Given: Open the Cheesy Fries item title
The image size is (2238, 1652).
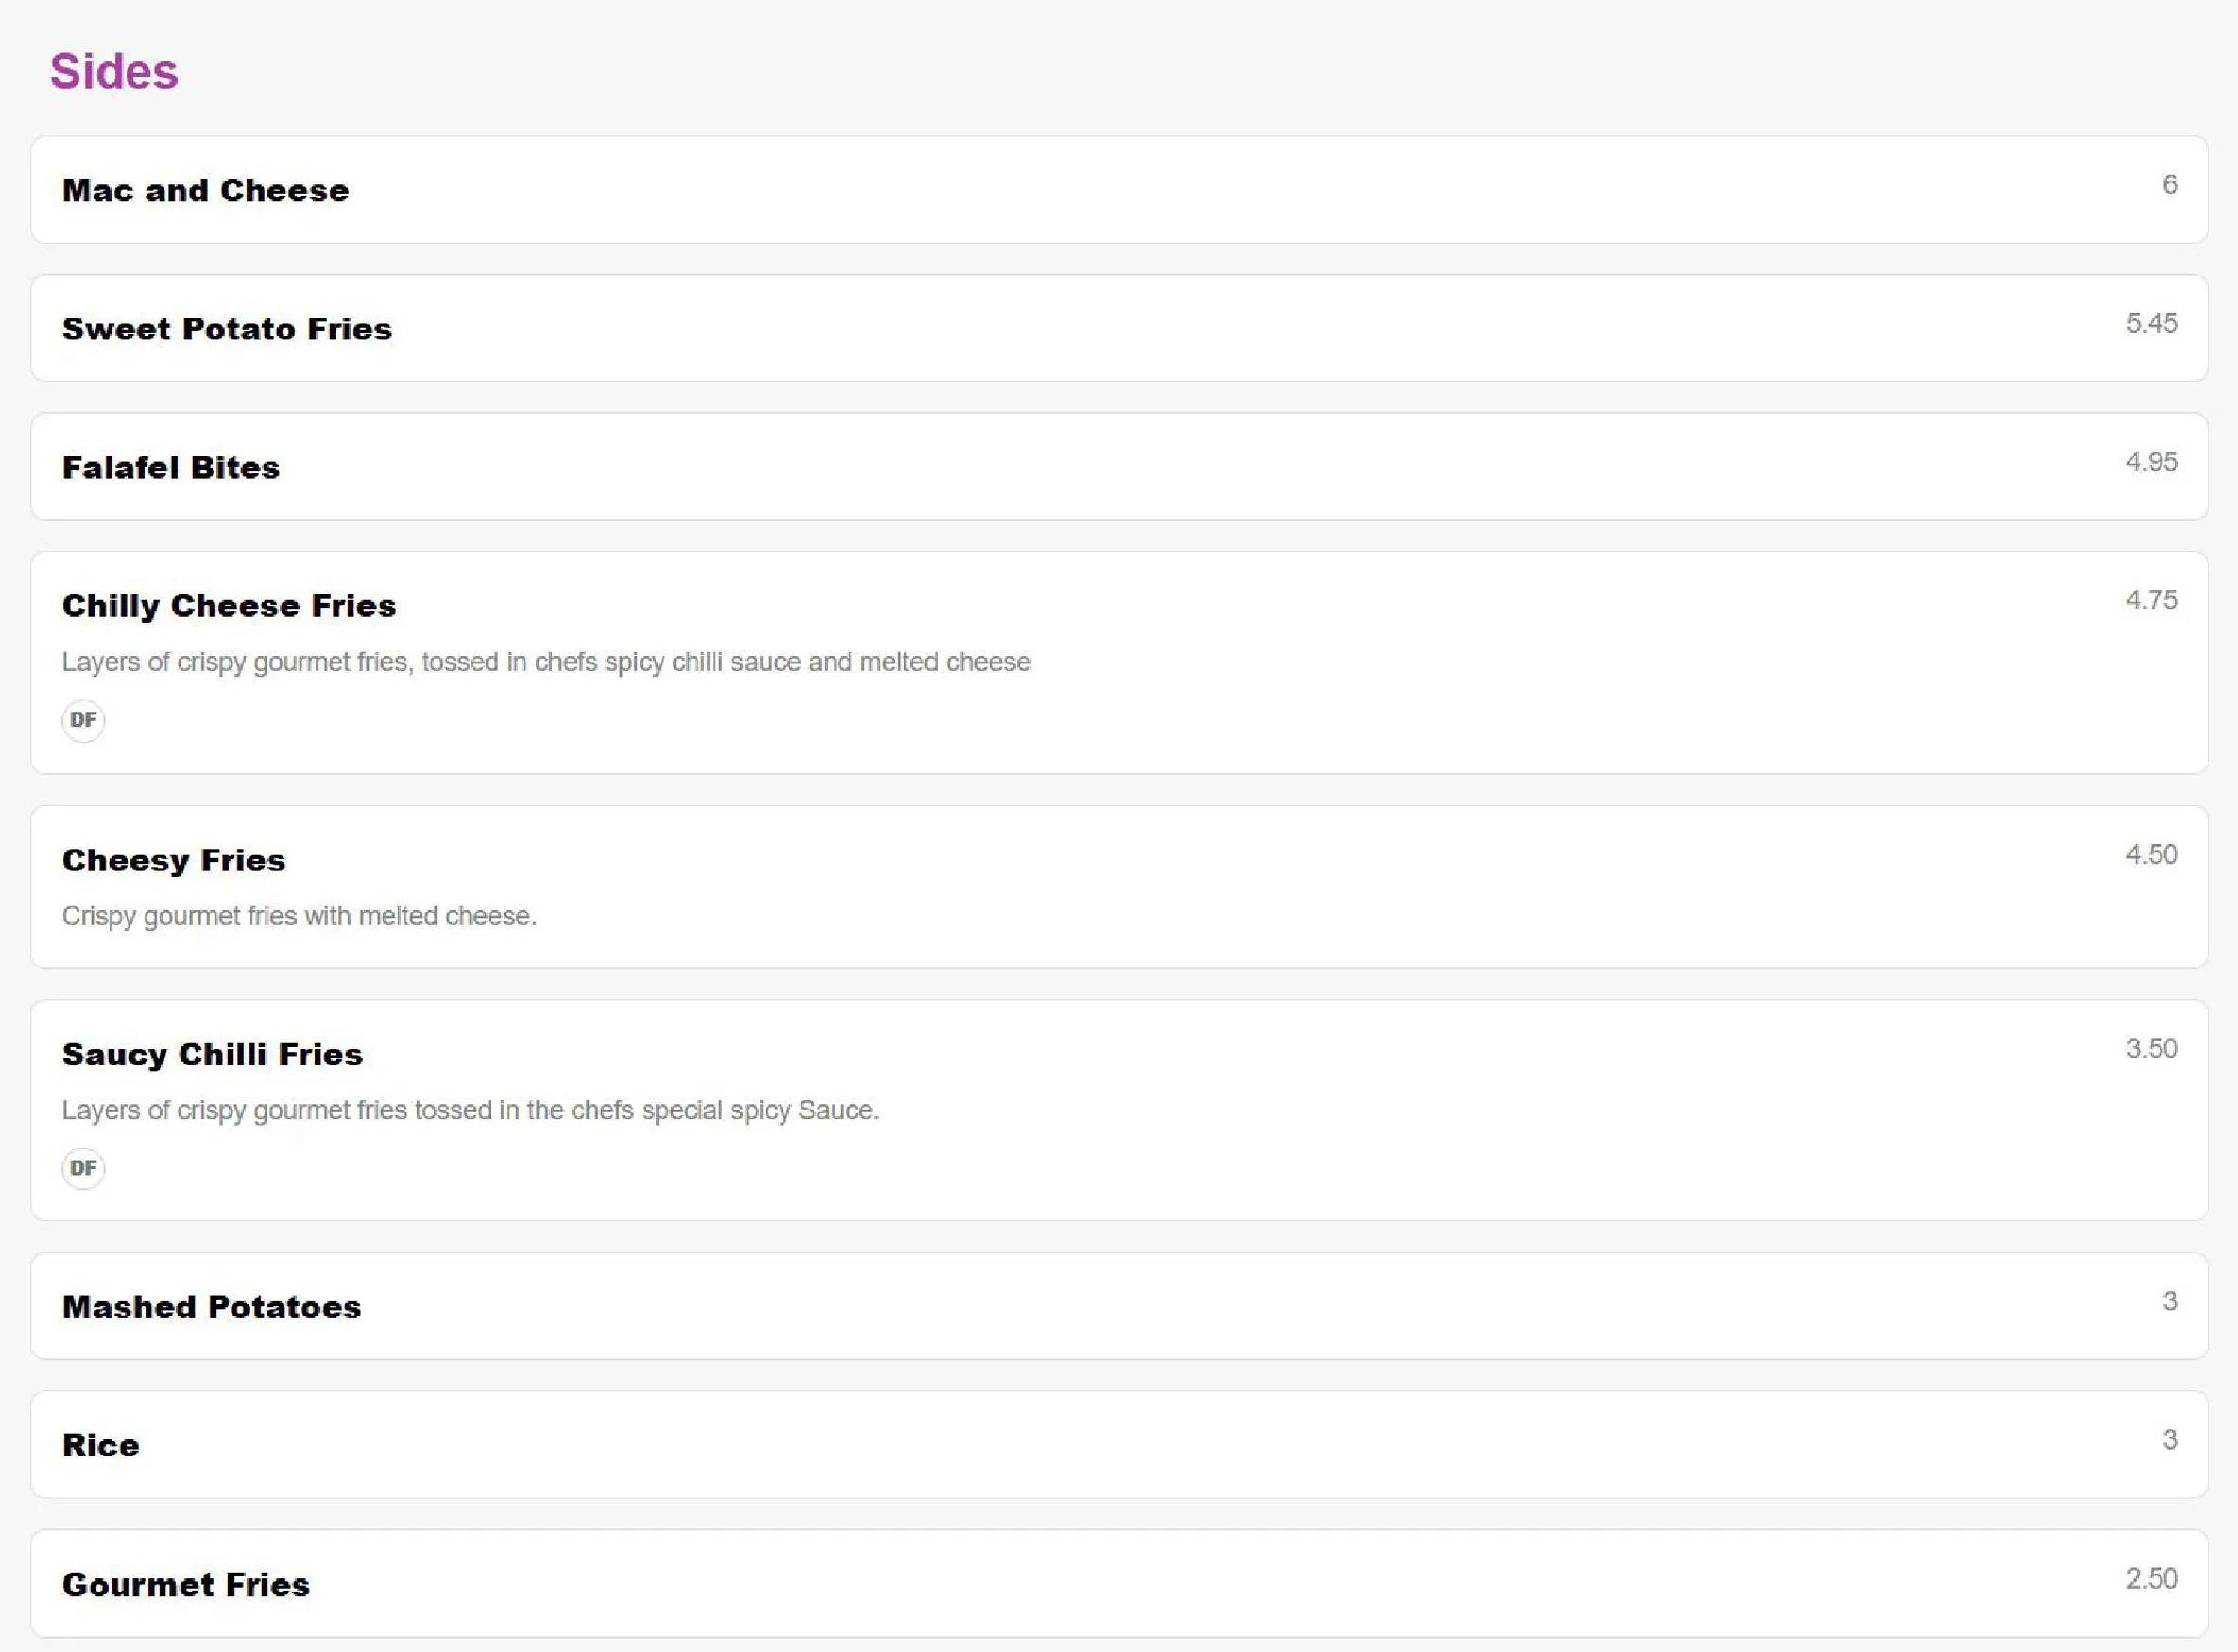Looking at the screenshot, I should point(174,860).
